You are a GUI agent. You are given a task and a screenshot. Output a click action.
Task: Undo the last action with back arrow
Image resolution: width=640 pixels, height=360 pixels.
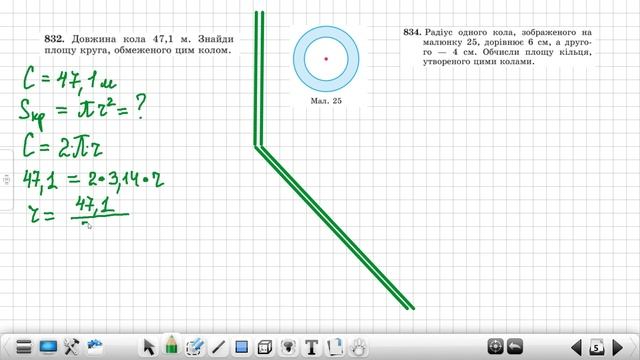pyautogui.click(x=515, y=347)
